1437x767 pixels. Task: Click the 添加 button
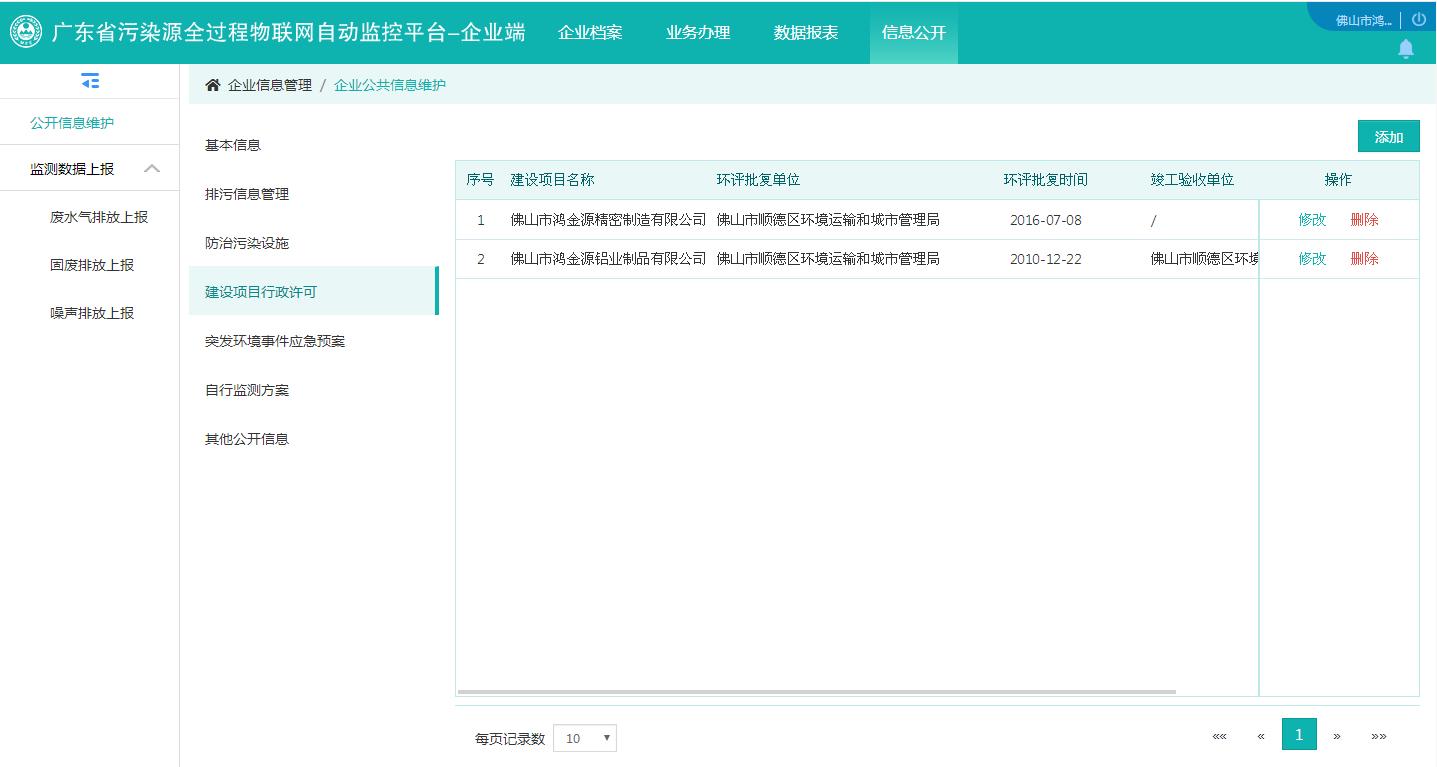coord(1388,137)
